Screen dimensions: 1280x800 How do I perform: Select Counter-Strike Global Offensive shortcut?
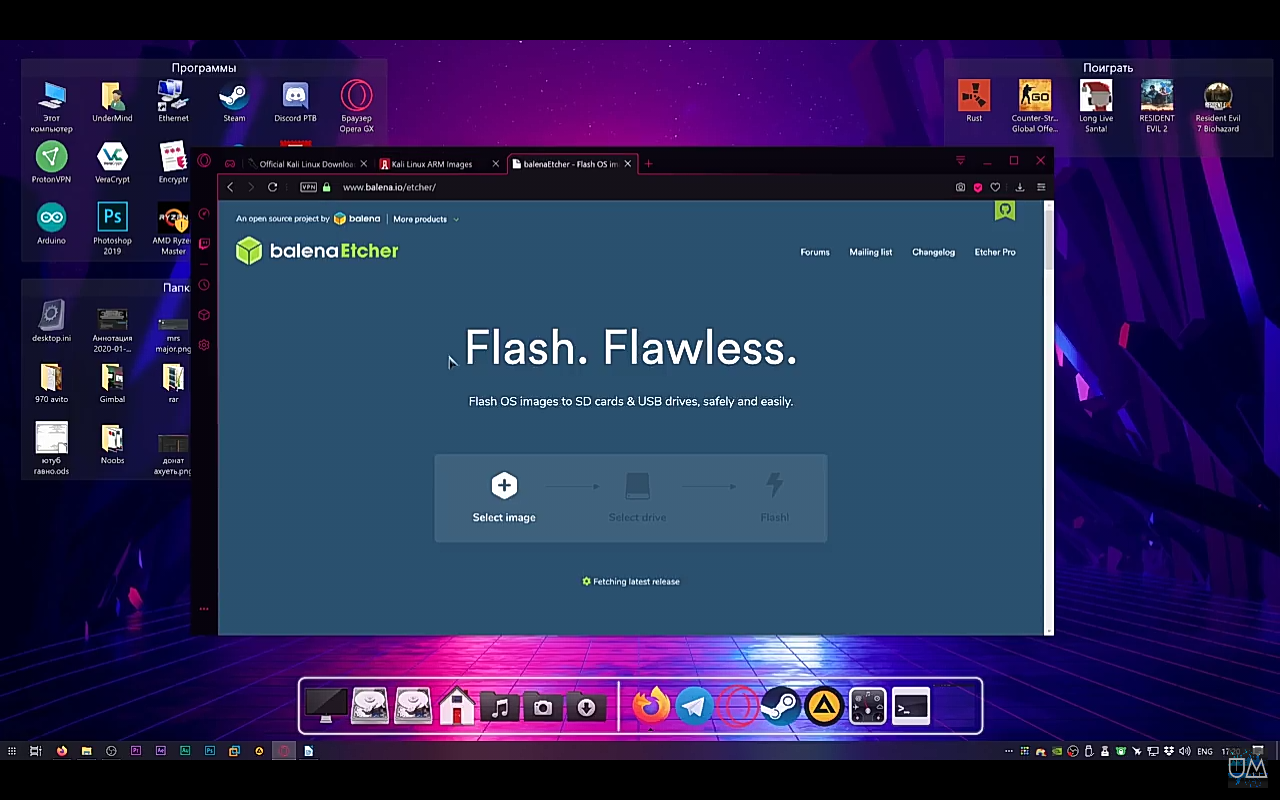tap(1035, 106)
